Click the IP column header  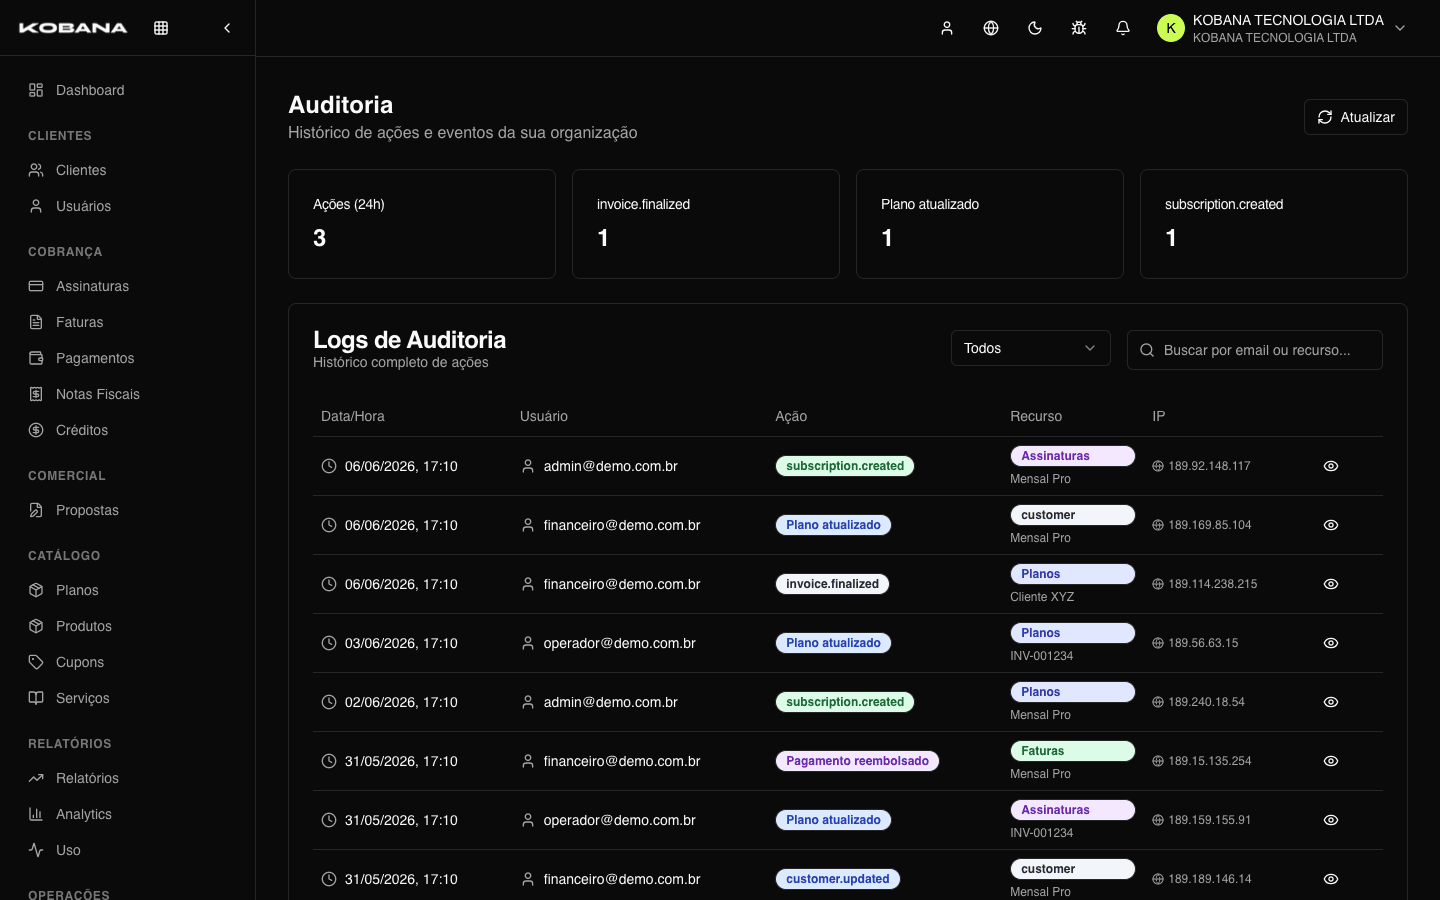point(1158,416)
